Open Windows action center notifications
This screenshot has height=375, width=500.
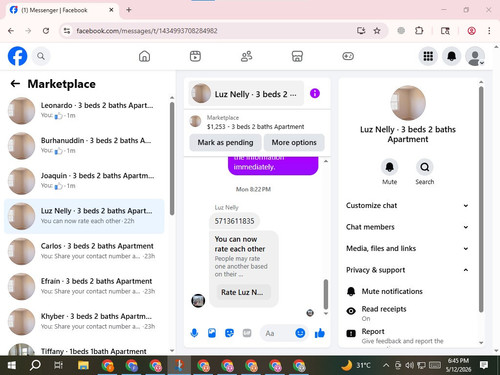[x=484, y=365]
